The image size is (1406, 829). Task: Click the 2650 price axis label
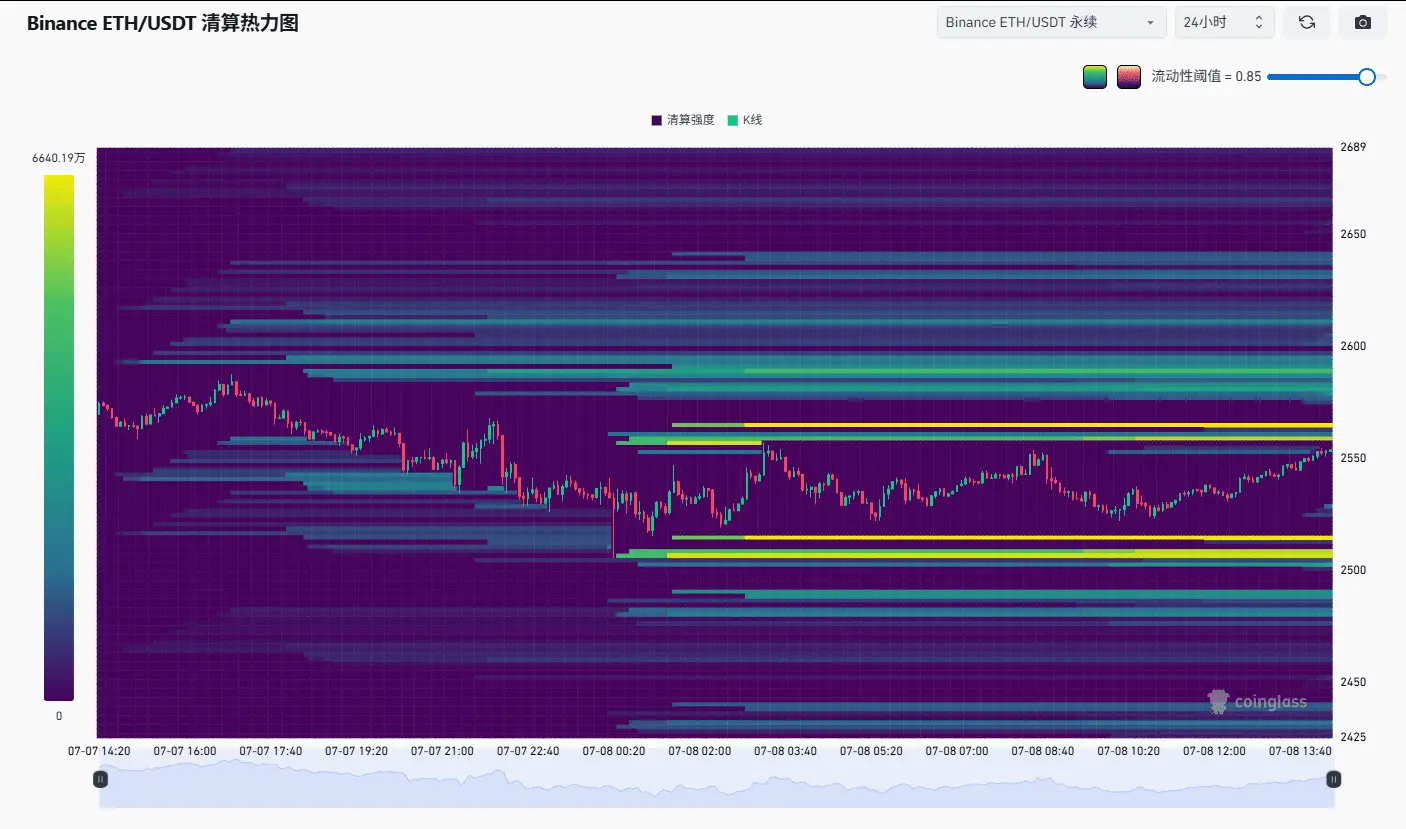pos(1353,234)
